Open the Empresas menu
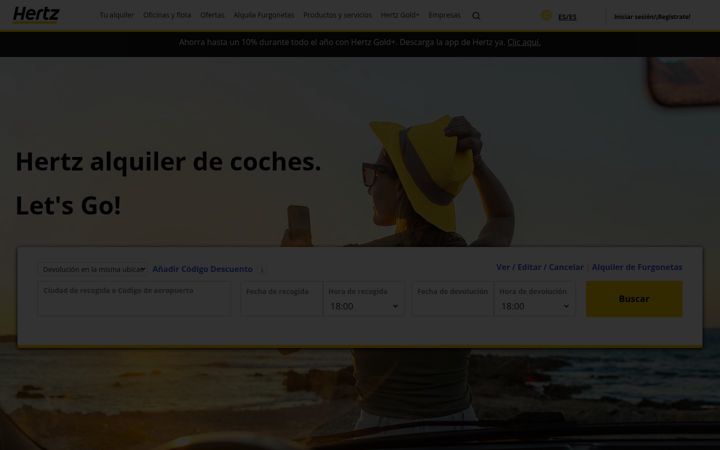 pyautogui.click(x=444, y=15)
